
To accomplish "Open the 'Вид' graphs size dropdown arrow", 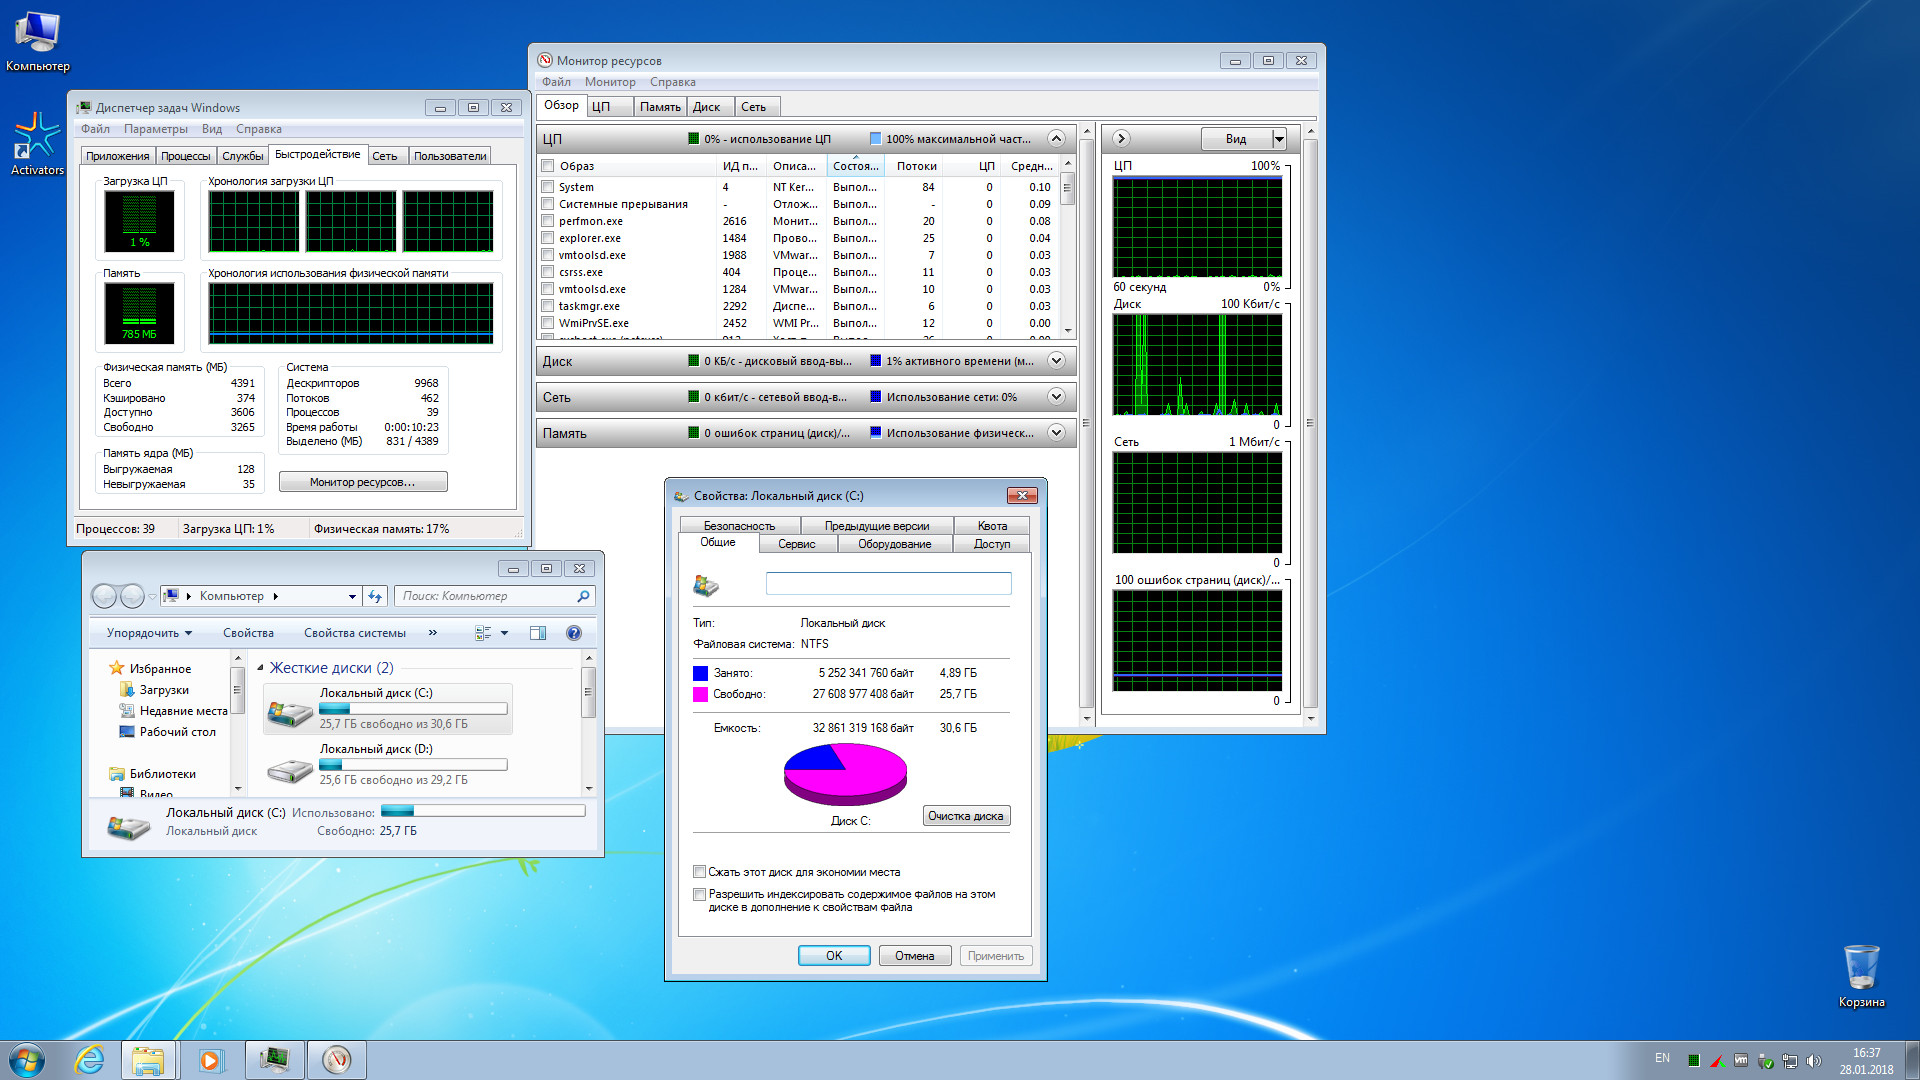I will (1278, 139).
